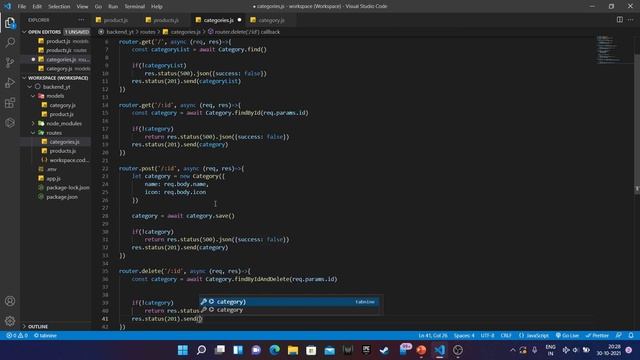The width and height of the screenshot is (640, 360).
Task: Click UTF-8 encoding selector
Action: tap(487, 336)
